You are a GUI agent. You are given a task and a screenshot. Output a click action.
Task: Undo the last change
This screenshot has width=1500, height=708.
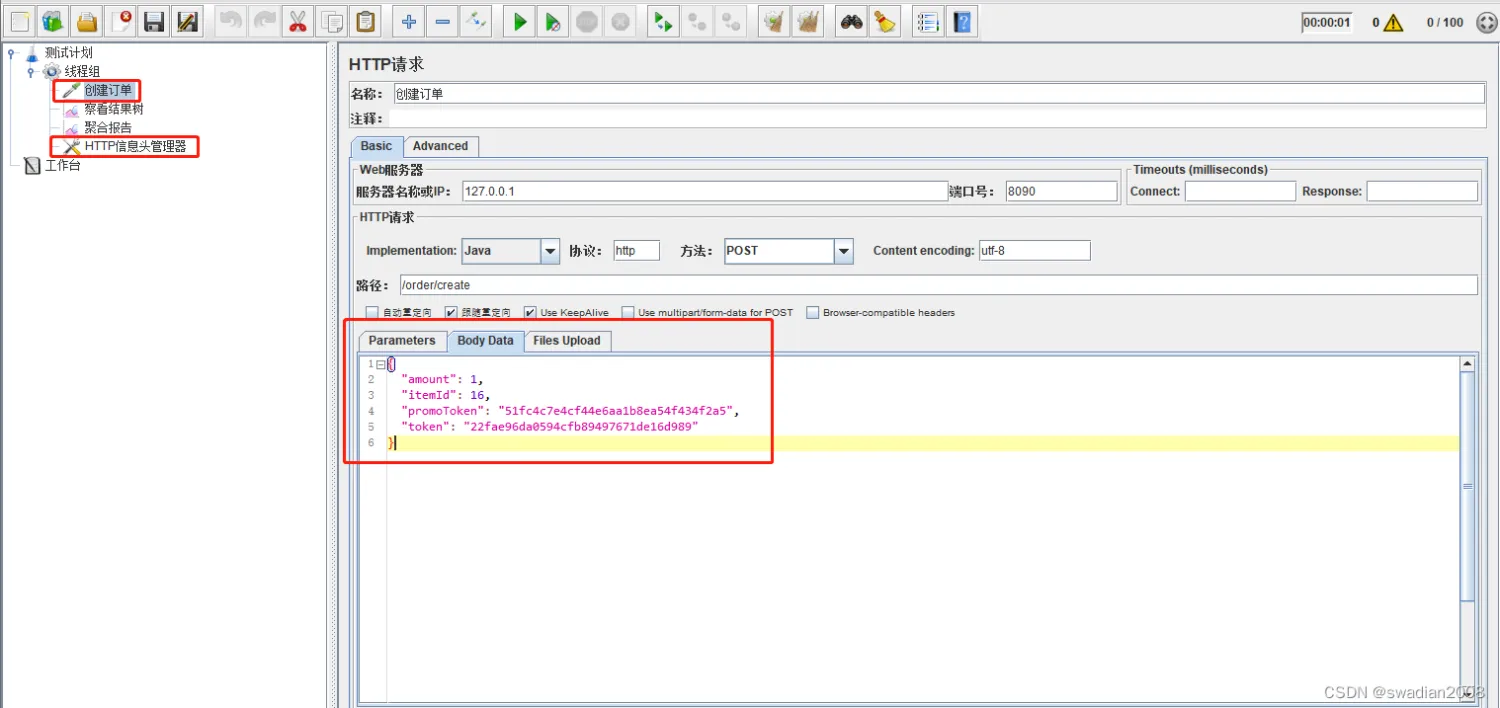pyautogui.click(x=231, y=21)
